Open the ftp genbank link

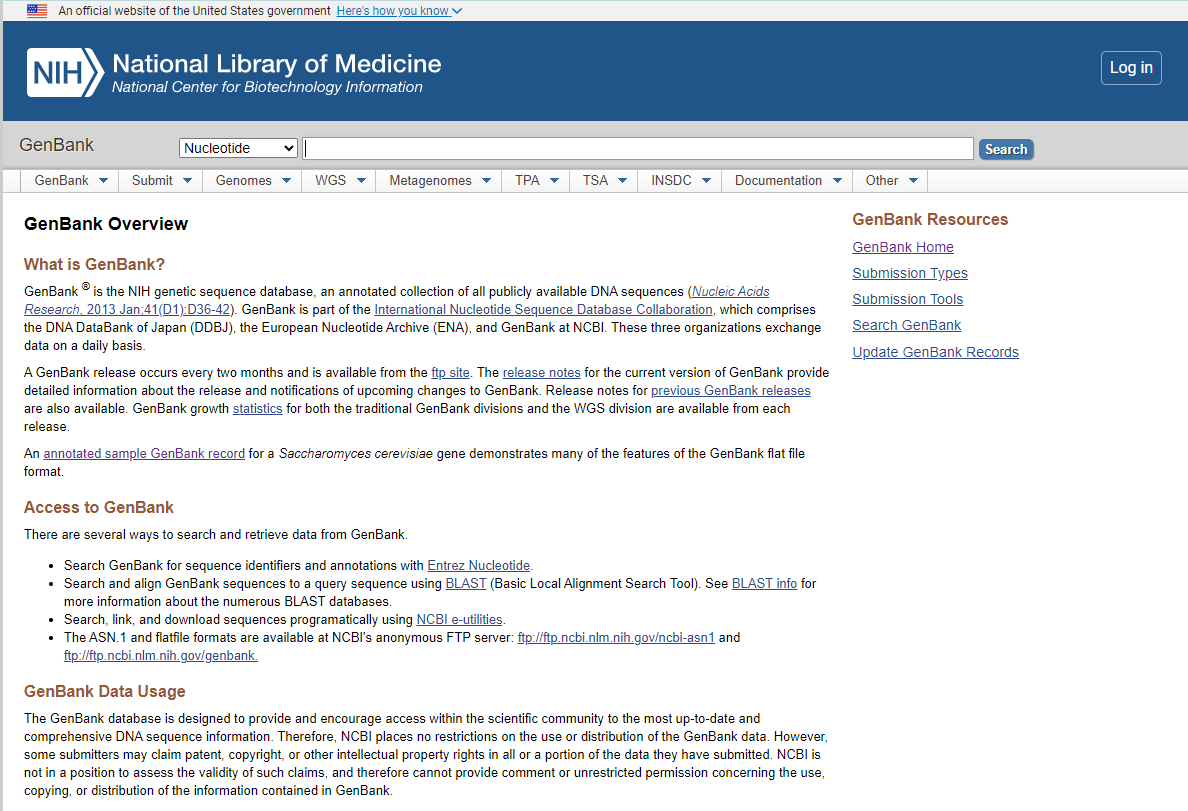tap(161, 656)
